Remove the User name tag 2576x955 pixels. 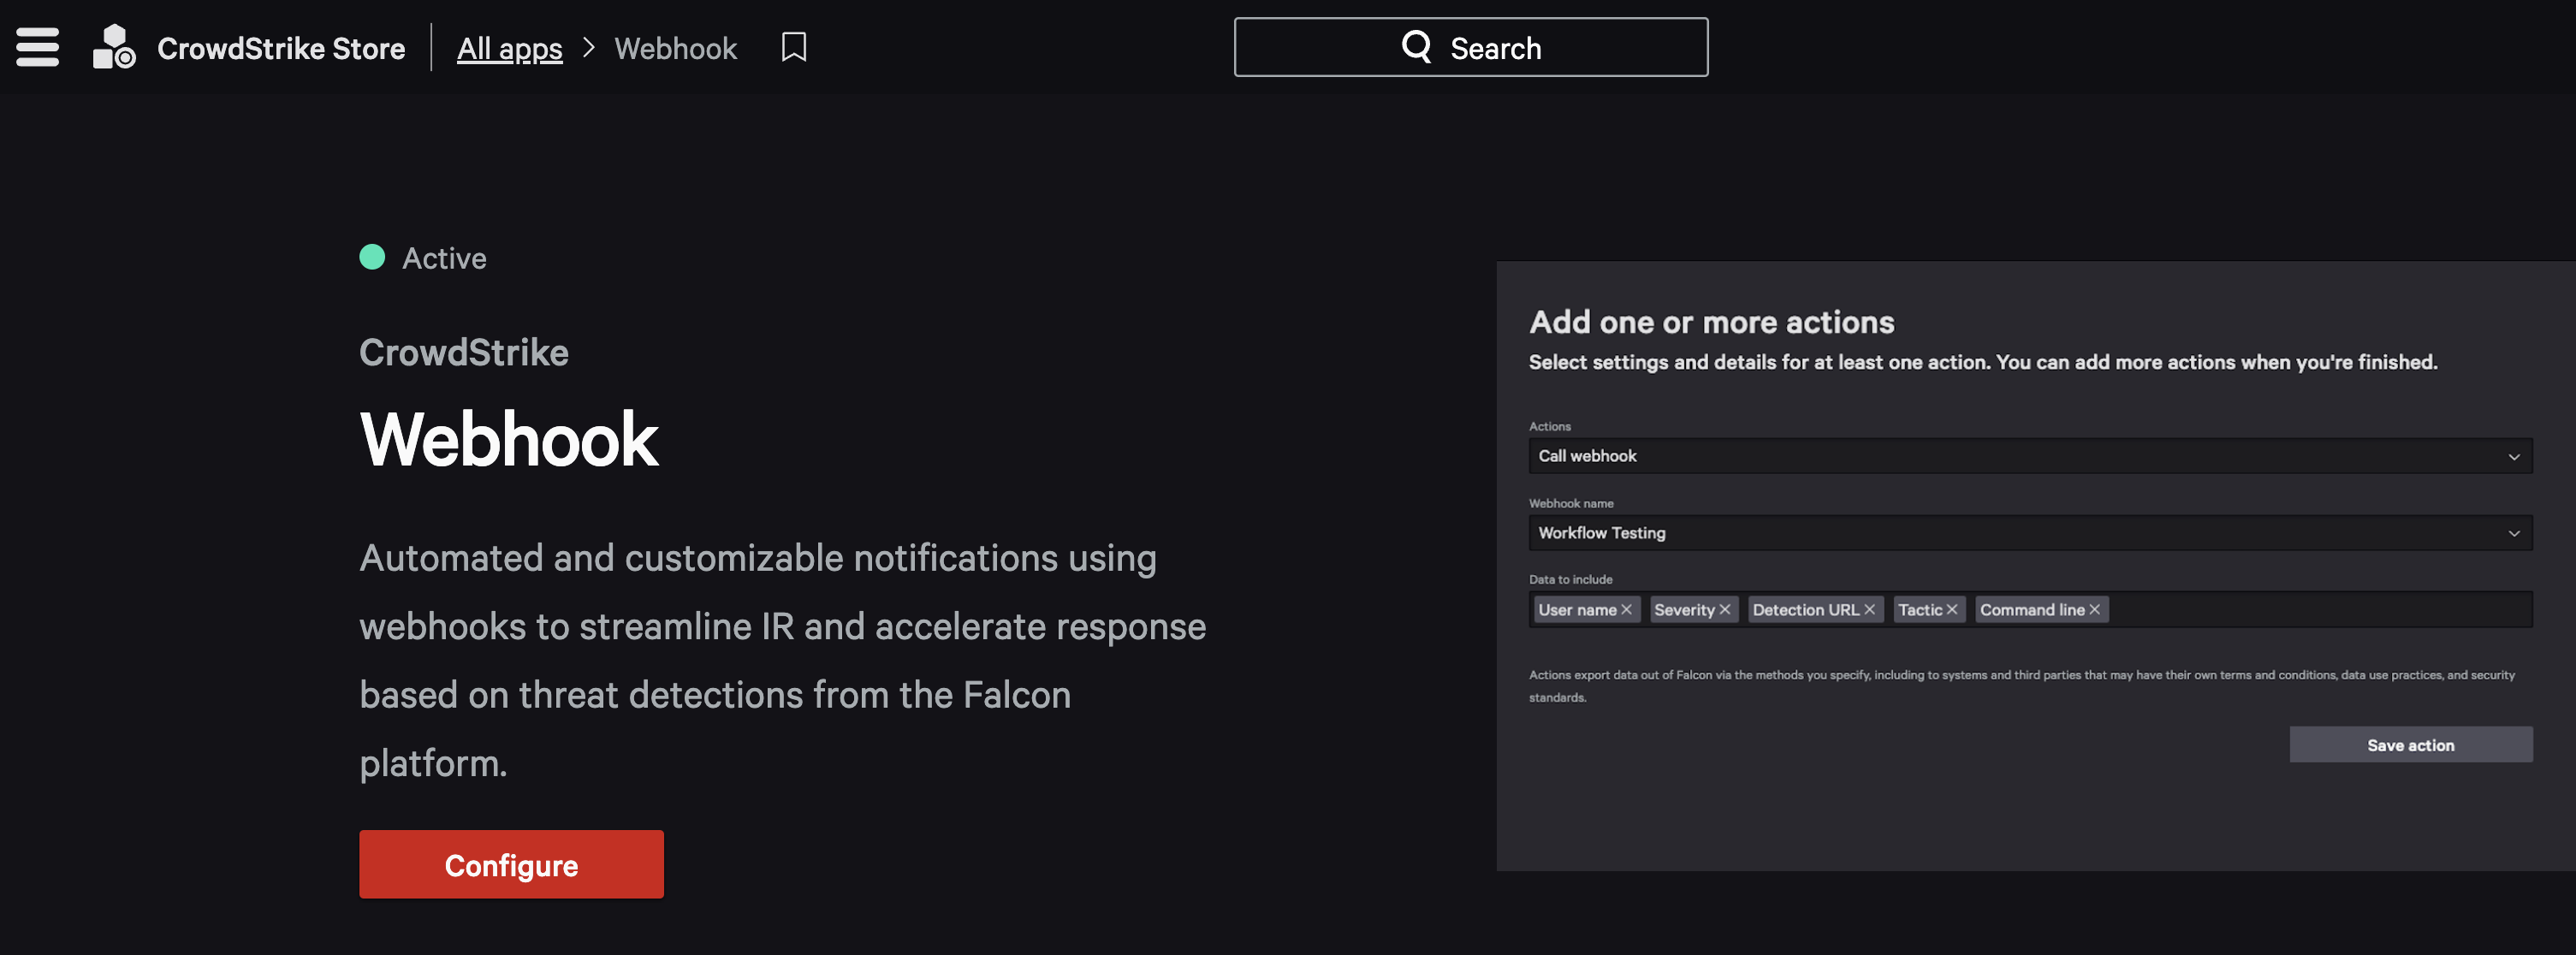tap(1626, 609)
